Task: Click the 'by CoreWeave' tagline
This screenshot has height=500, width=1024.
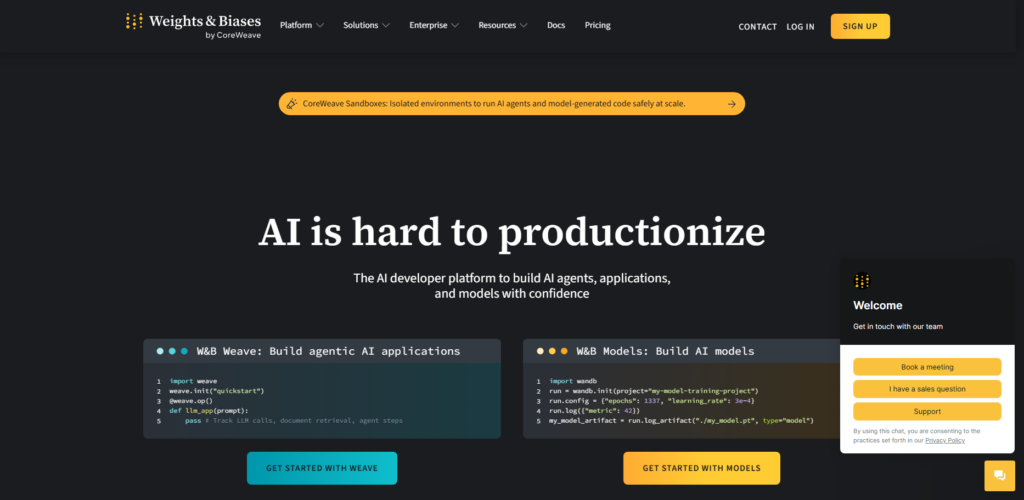Action: point(233,35)
